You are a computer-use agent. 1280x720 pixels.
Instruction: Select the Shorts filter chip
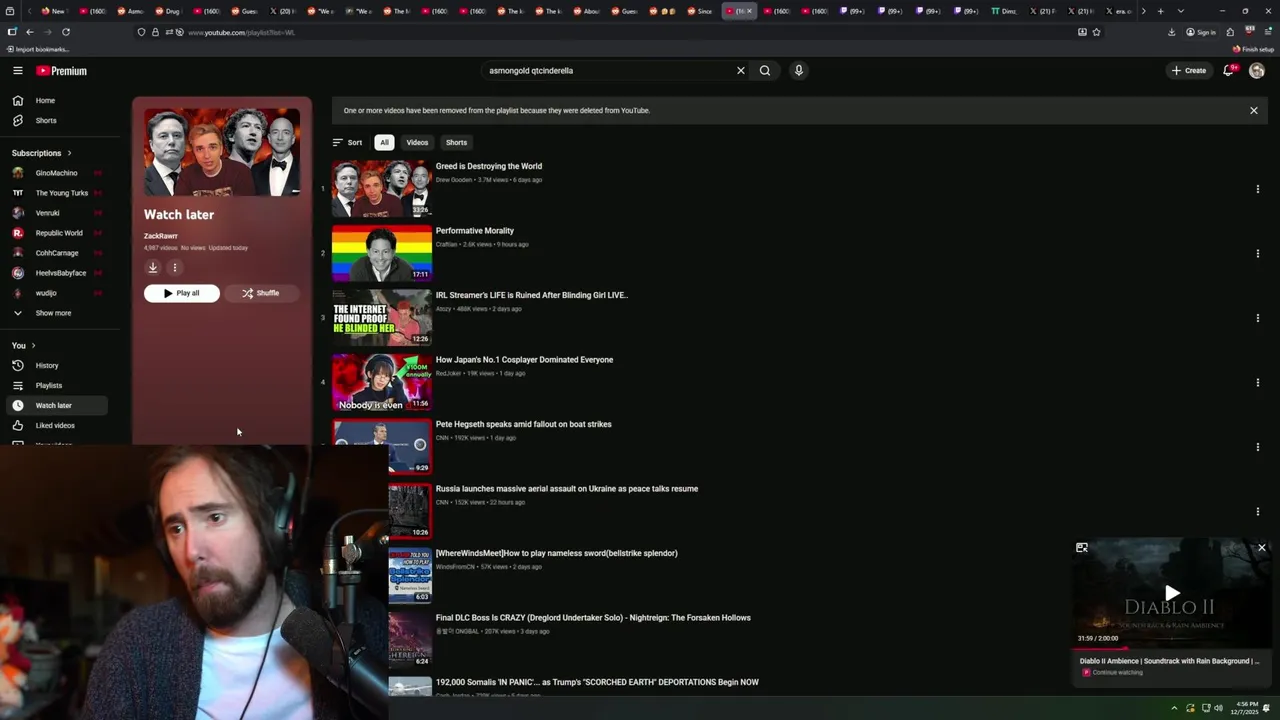(456, 142)
